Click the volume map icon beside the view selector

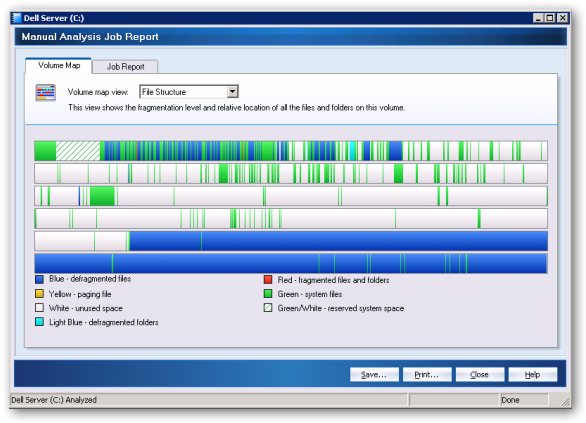pos(46,93)
